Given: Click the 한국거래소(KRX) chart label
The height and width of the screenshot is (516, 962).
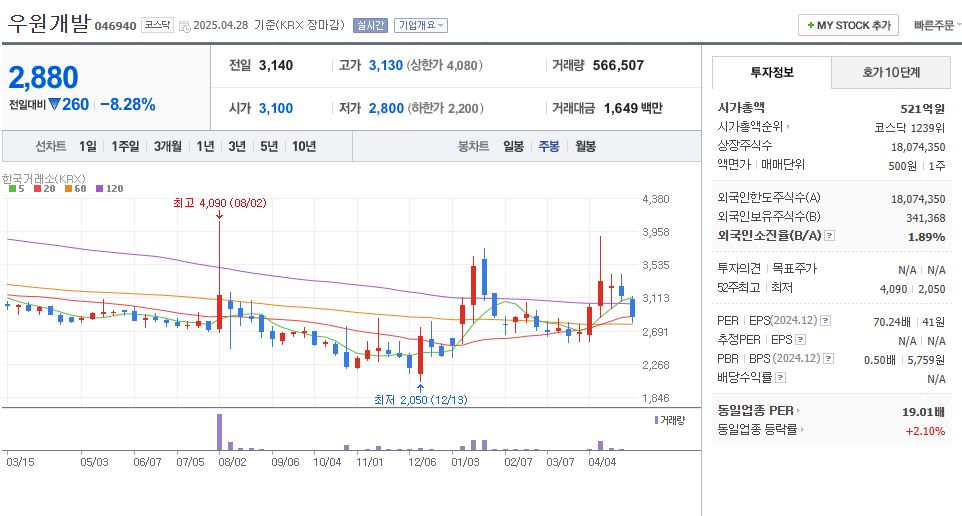Looking at the screenshot, I should pos(44,179).
